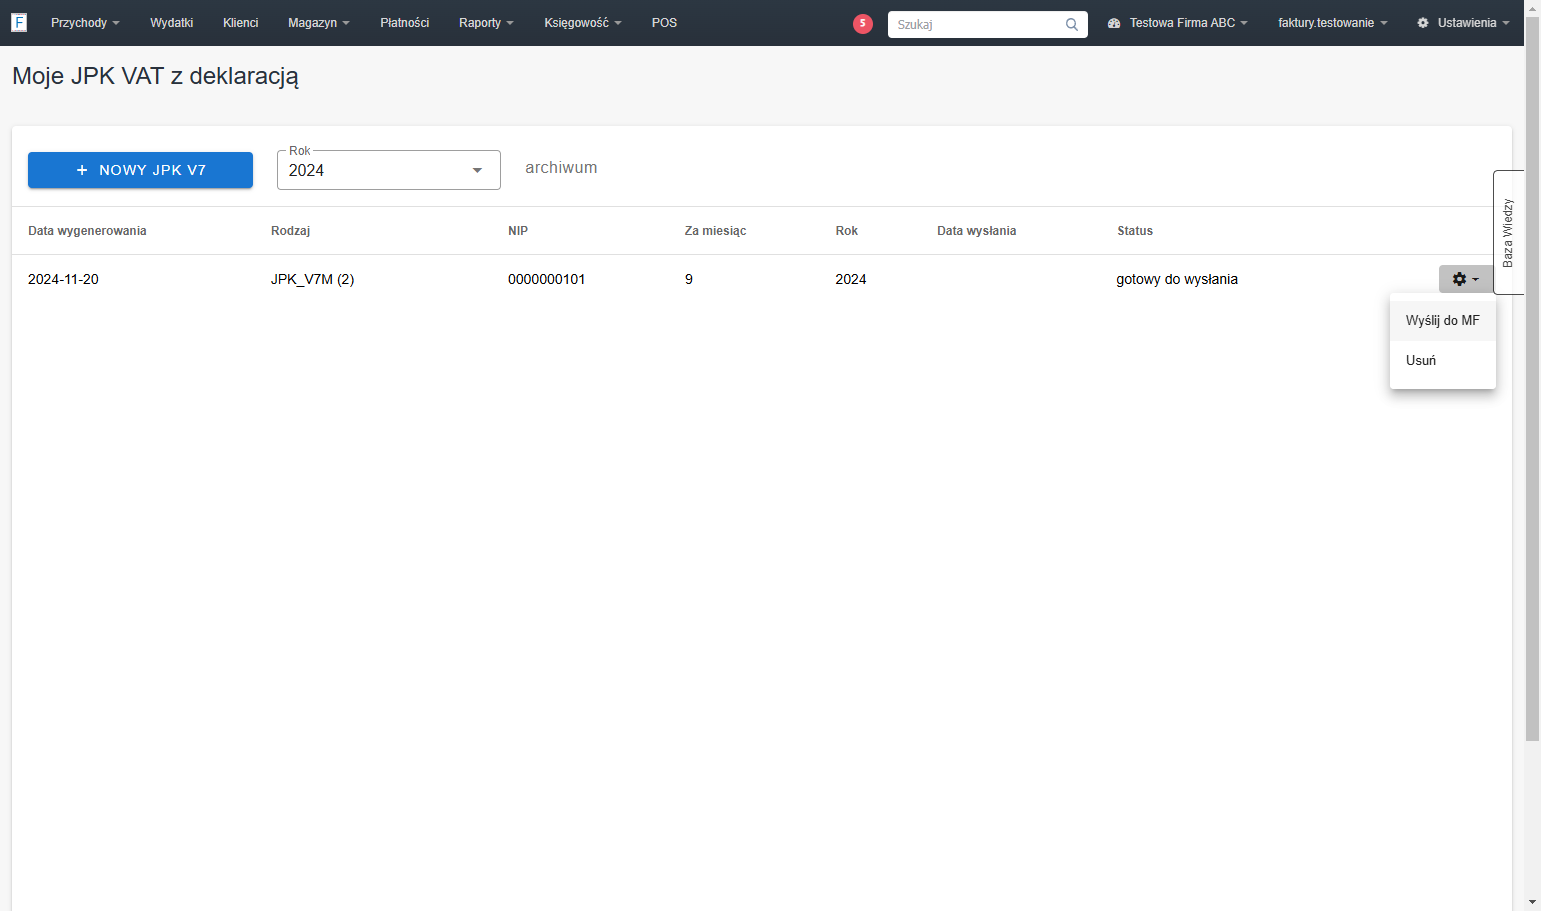Open the POS section
The image size is (1541, 911).
pyautogui.click(x=664, y=23)
